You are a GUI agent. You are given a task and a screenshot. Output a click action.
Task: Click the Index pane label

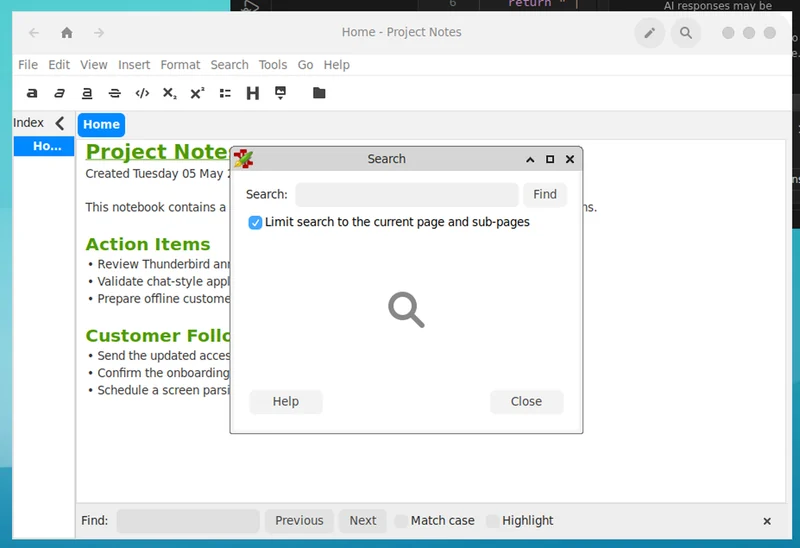click(29, 123)
